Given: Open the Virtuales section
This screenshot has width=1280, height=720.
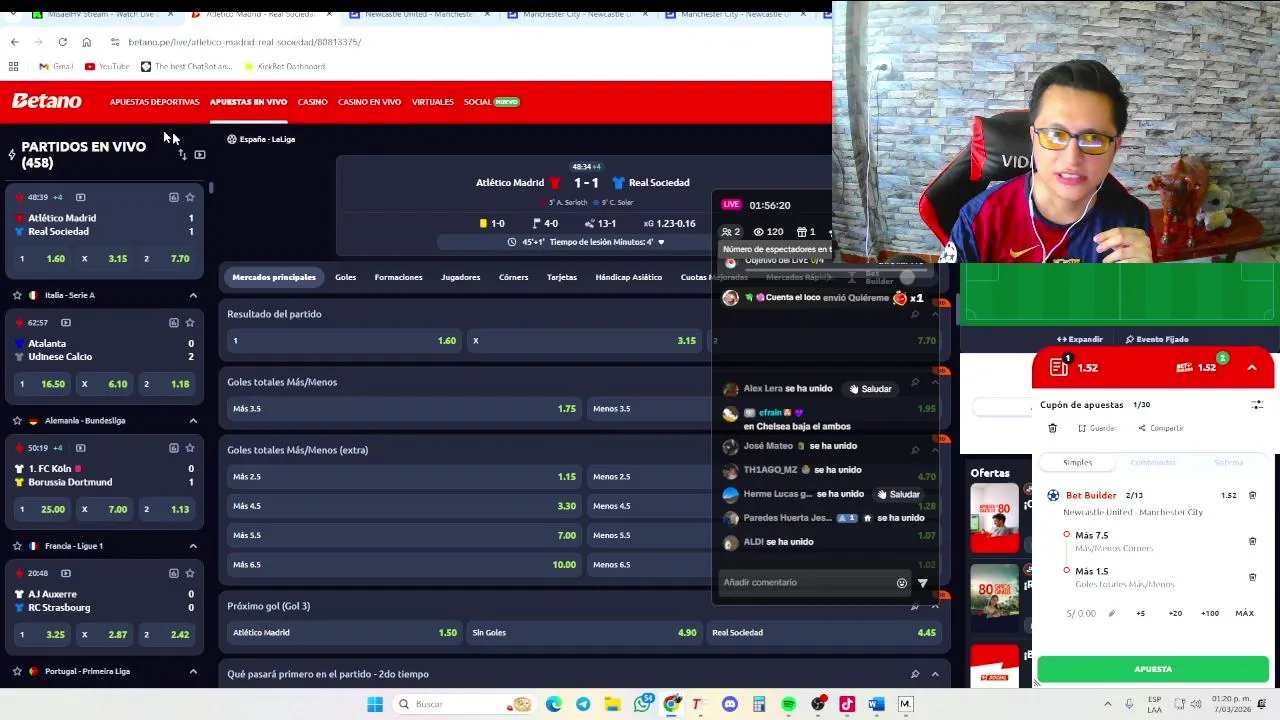Looking at the screenshot, I should 432,102.
